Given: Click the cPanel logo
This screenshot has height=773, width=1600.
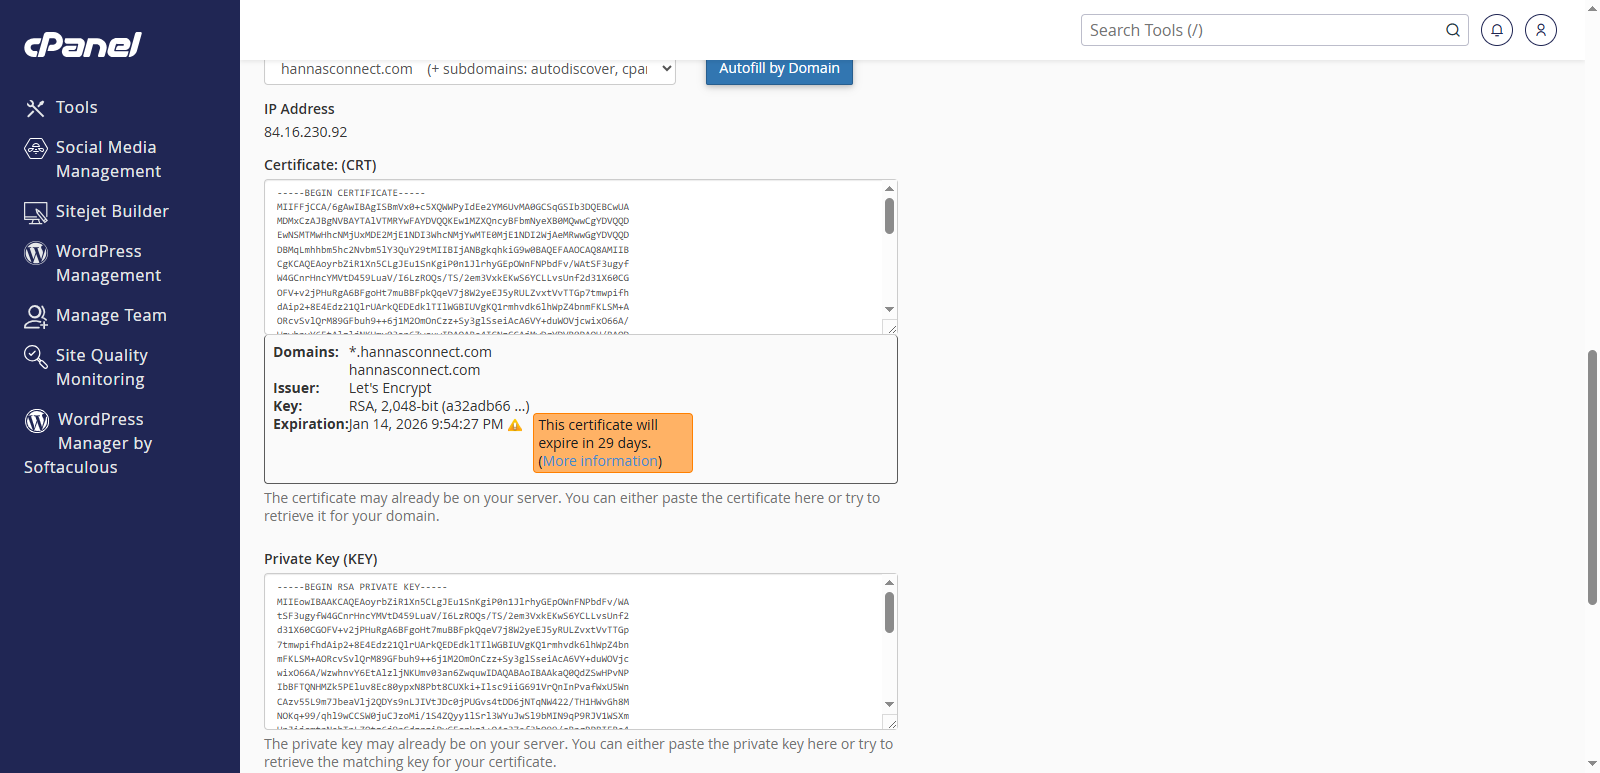Looking at the screenshot, I should click(83, 45).
